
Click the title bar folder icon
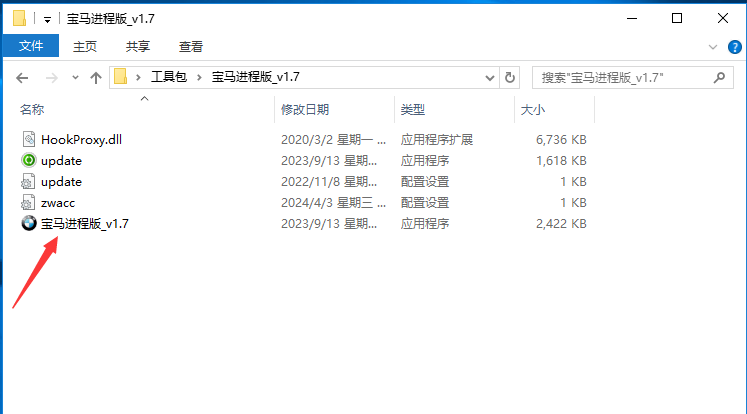[20, 19]
